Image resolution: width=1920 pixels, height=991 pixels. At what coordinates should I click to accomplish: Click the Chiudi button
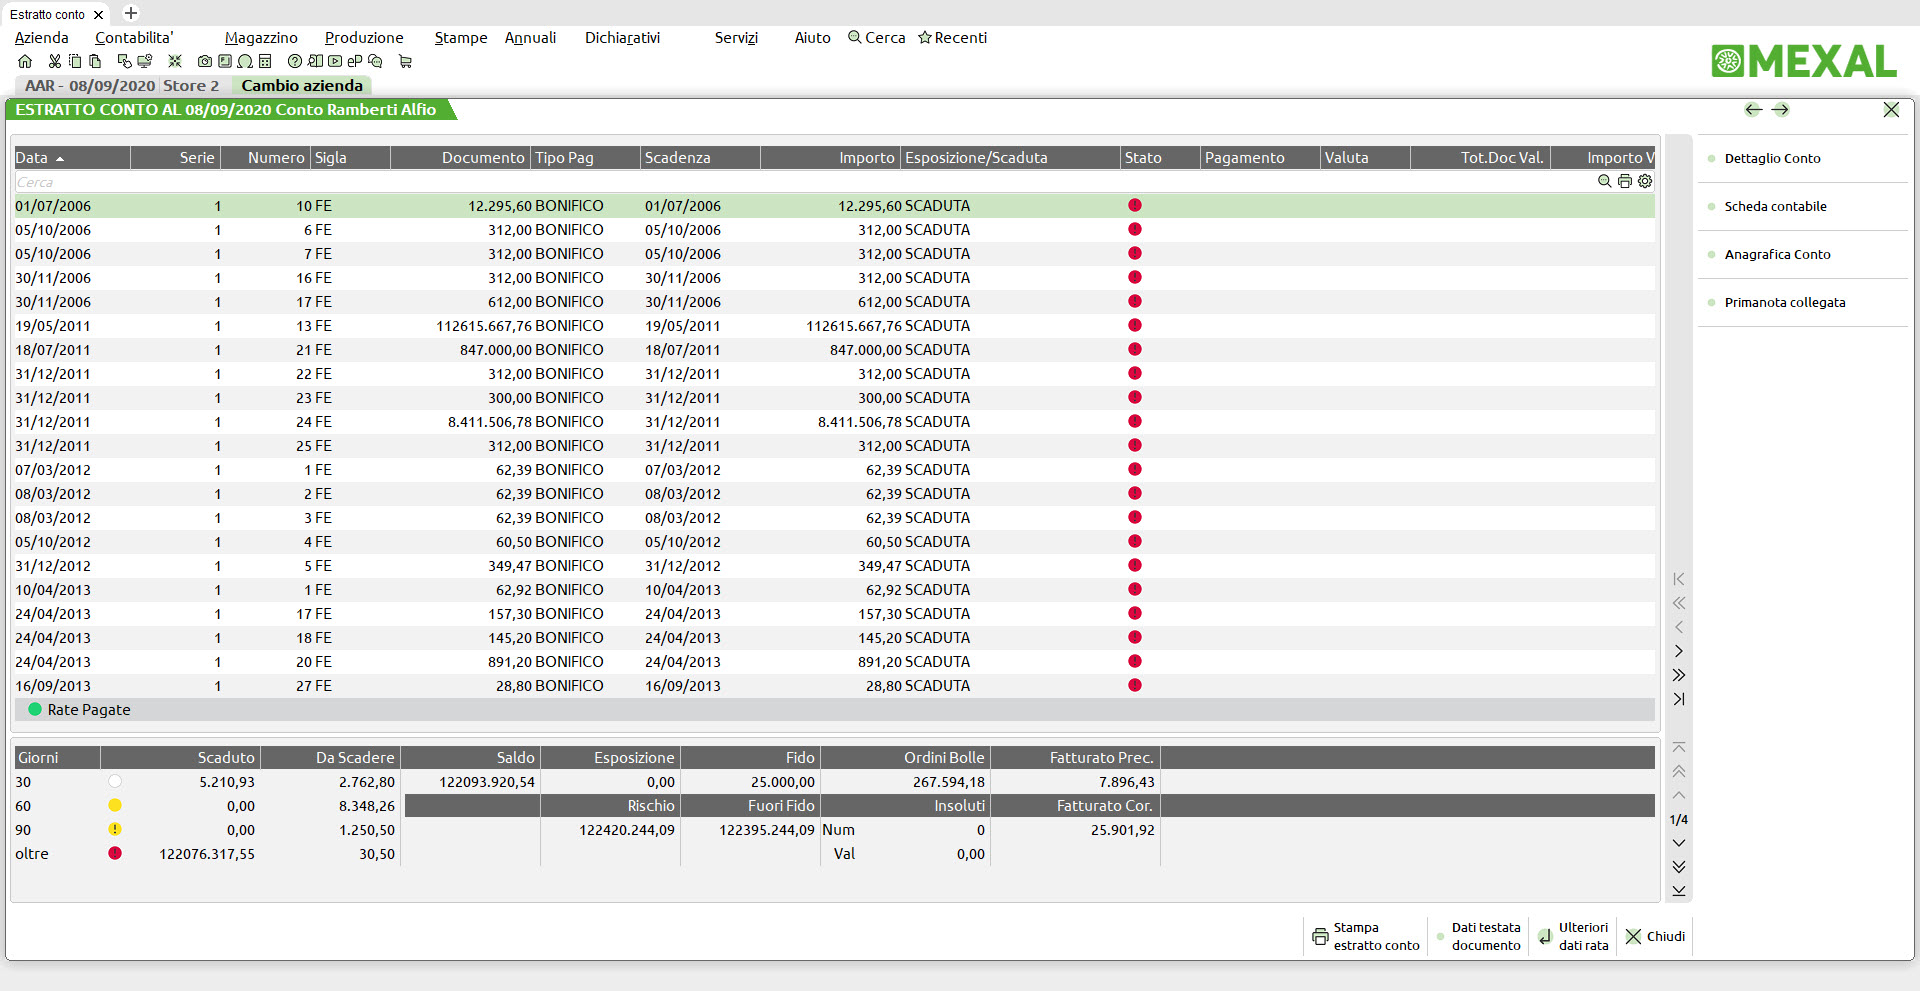point(1655,936)
